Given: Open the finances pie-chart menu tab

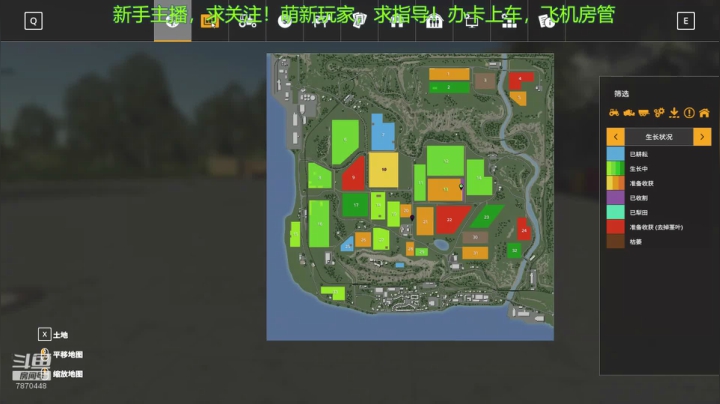Looking at the screenshot, I should pos(285,21).
